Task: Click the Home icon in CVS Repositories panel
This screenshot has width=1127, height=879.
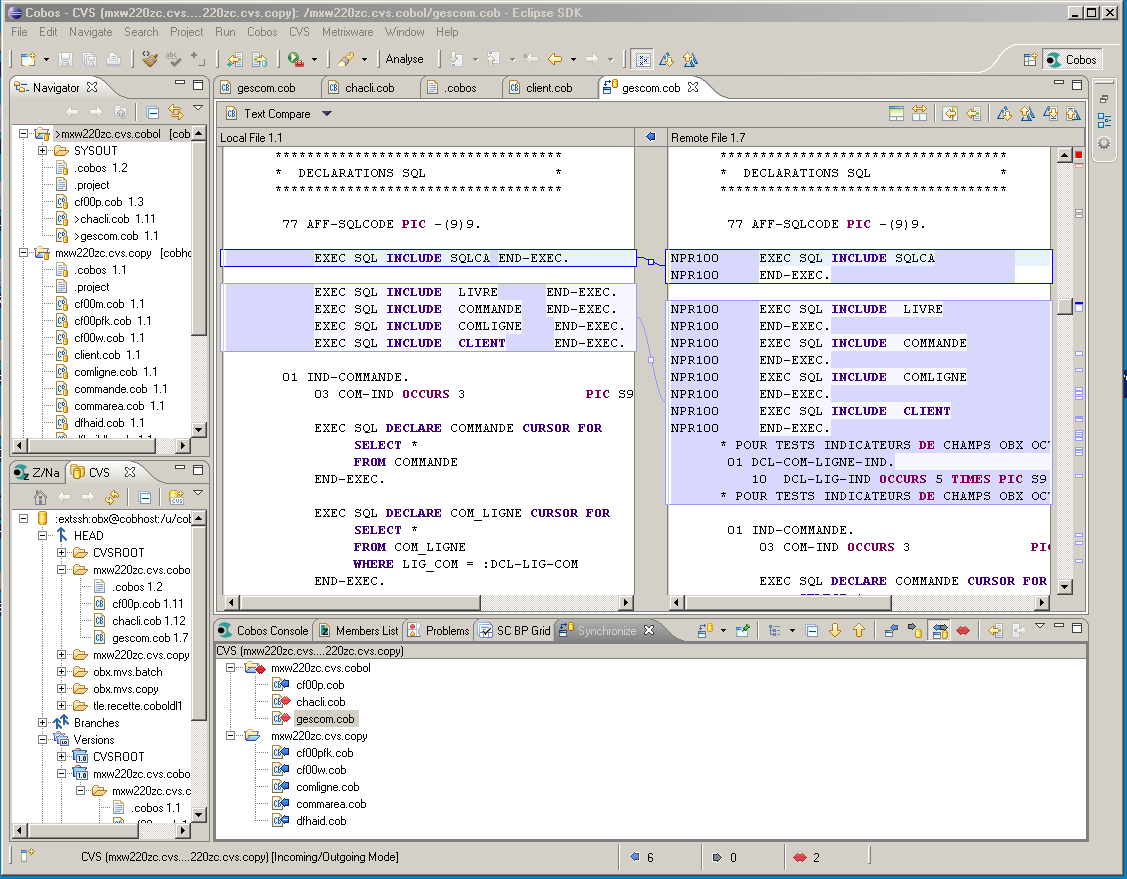Action: 40,497
